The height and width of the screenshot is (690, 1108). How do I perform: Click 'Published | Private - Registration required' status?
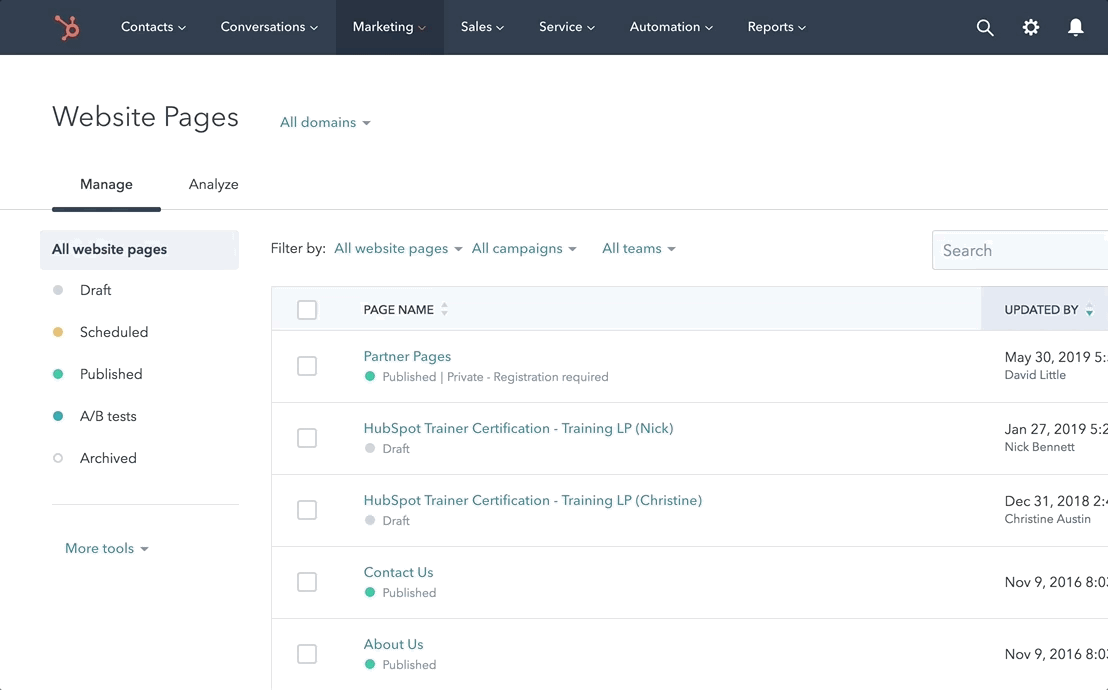[x=495, y=378]
